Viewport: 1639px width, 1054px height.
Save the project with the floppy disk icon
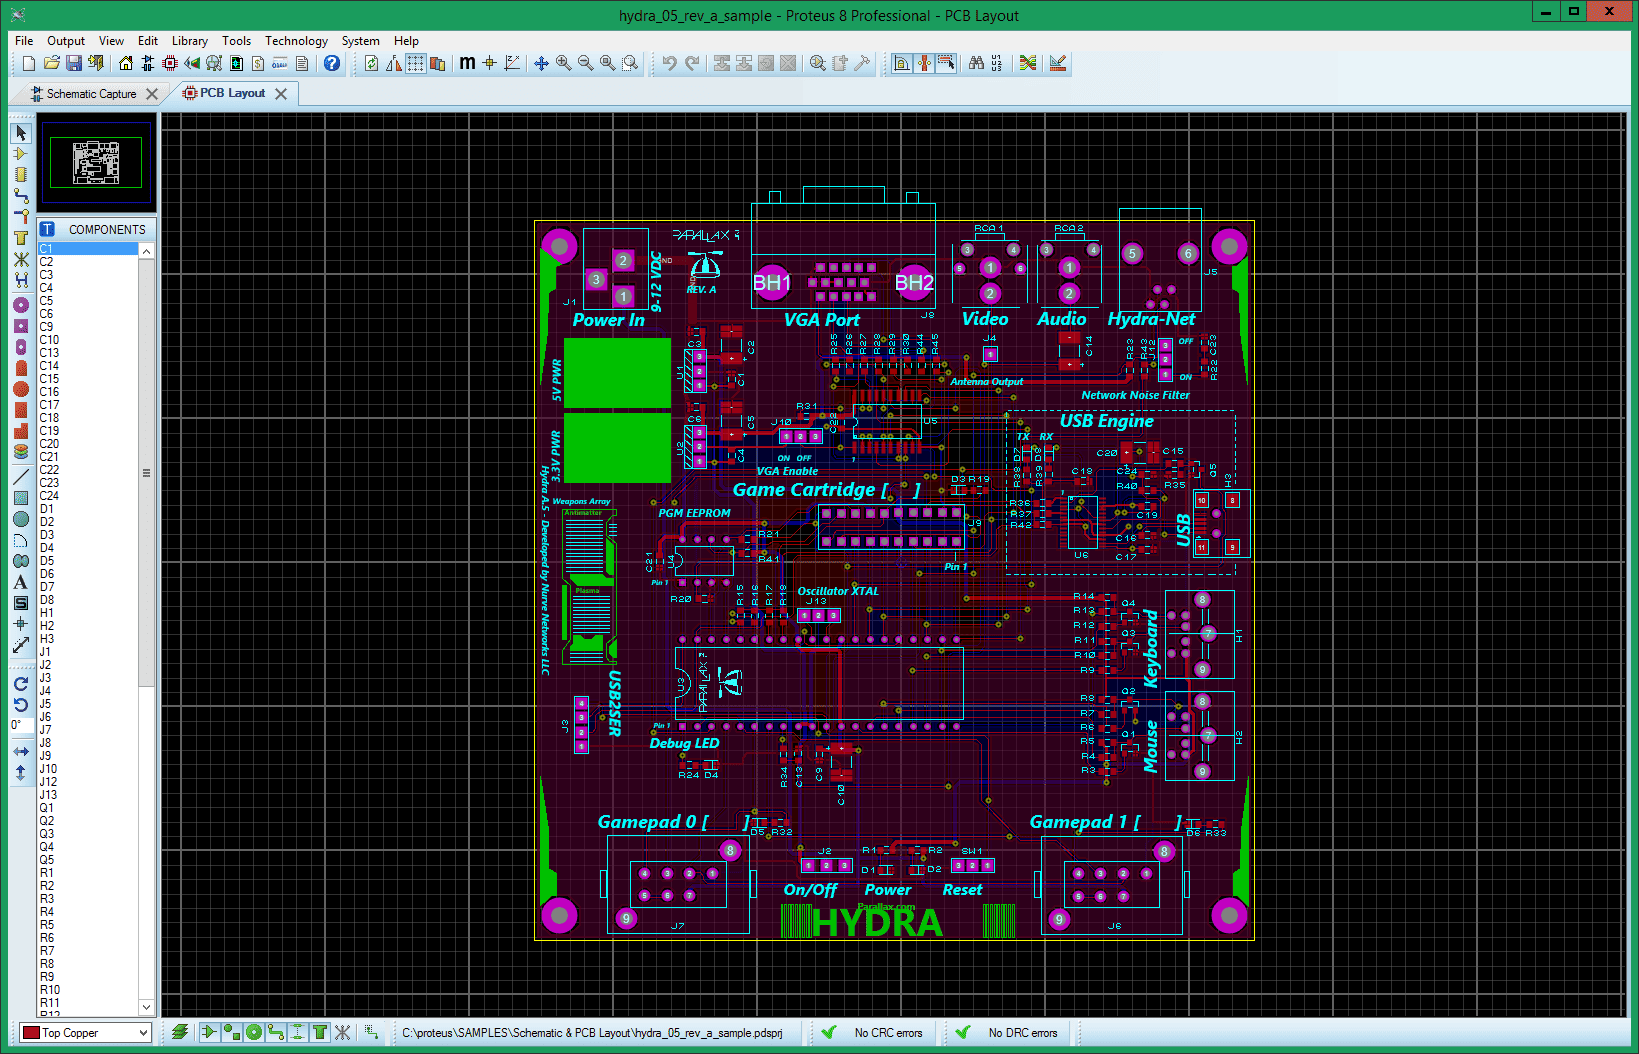coord(73,63)
